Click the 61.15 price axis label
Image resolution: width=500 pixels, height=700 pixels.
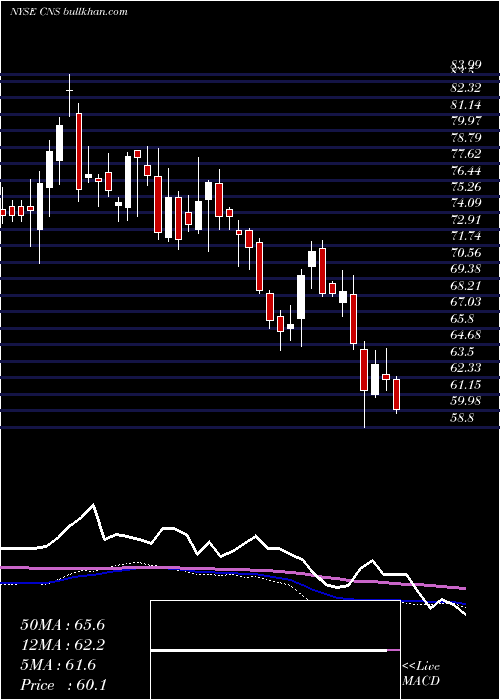[x=466, y=384]
